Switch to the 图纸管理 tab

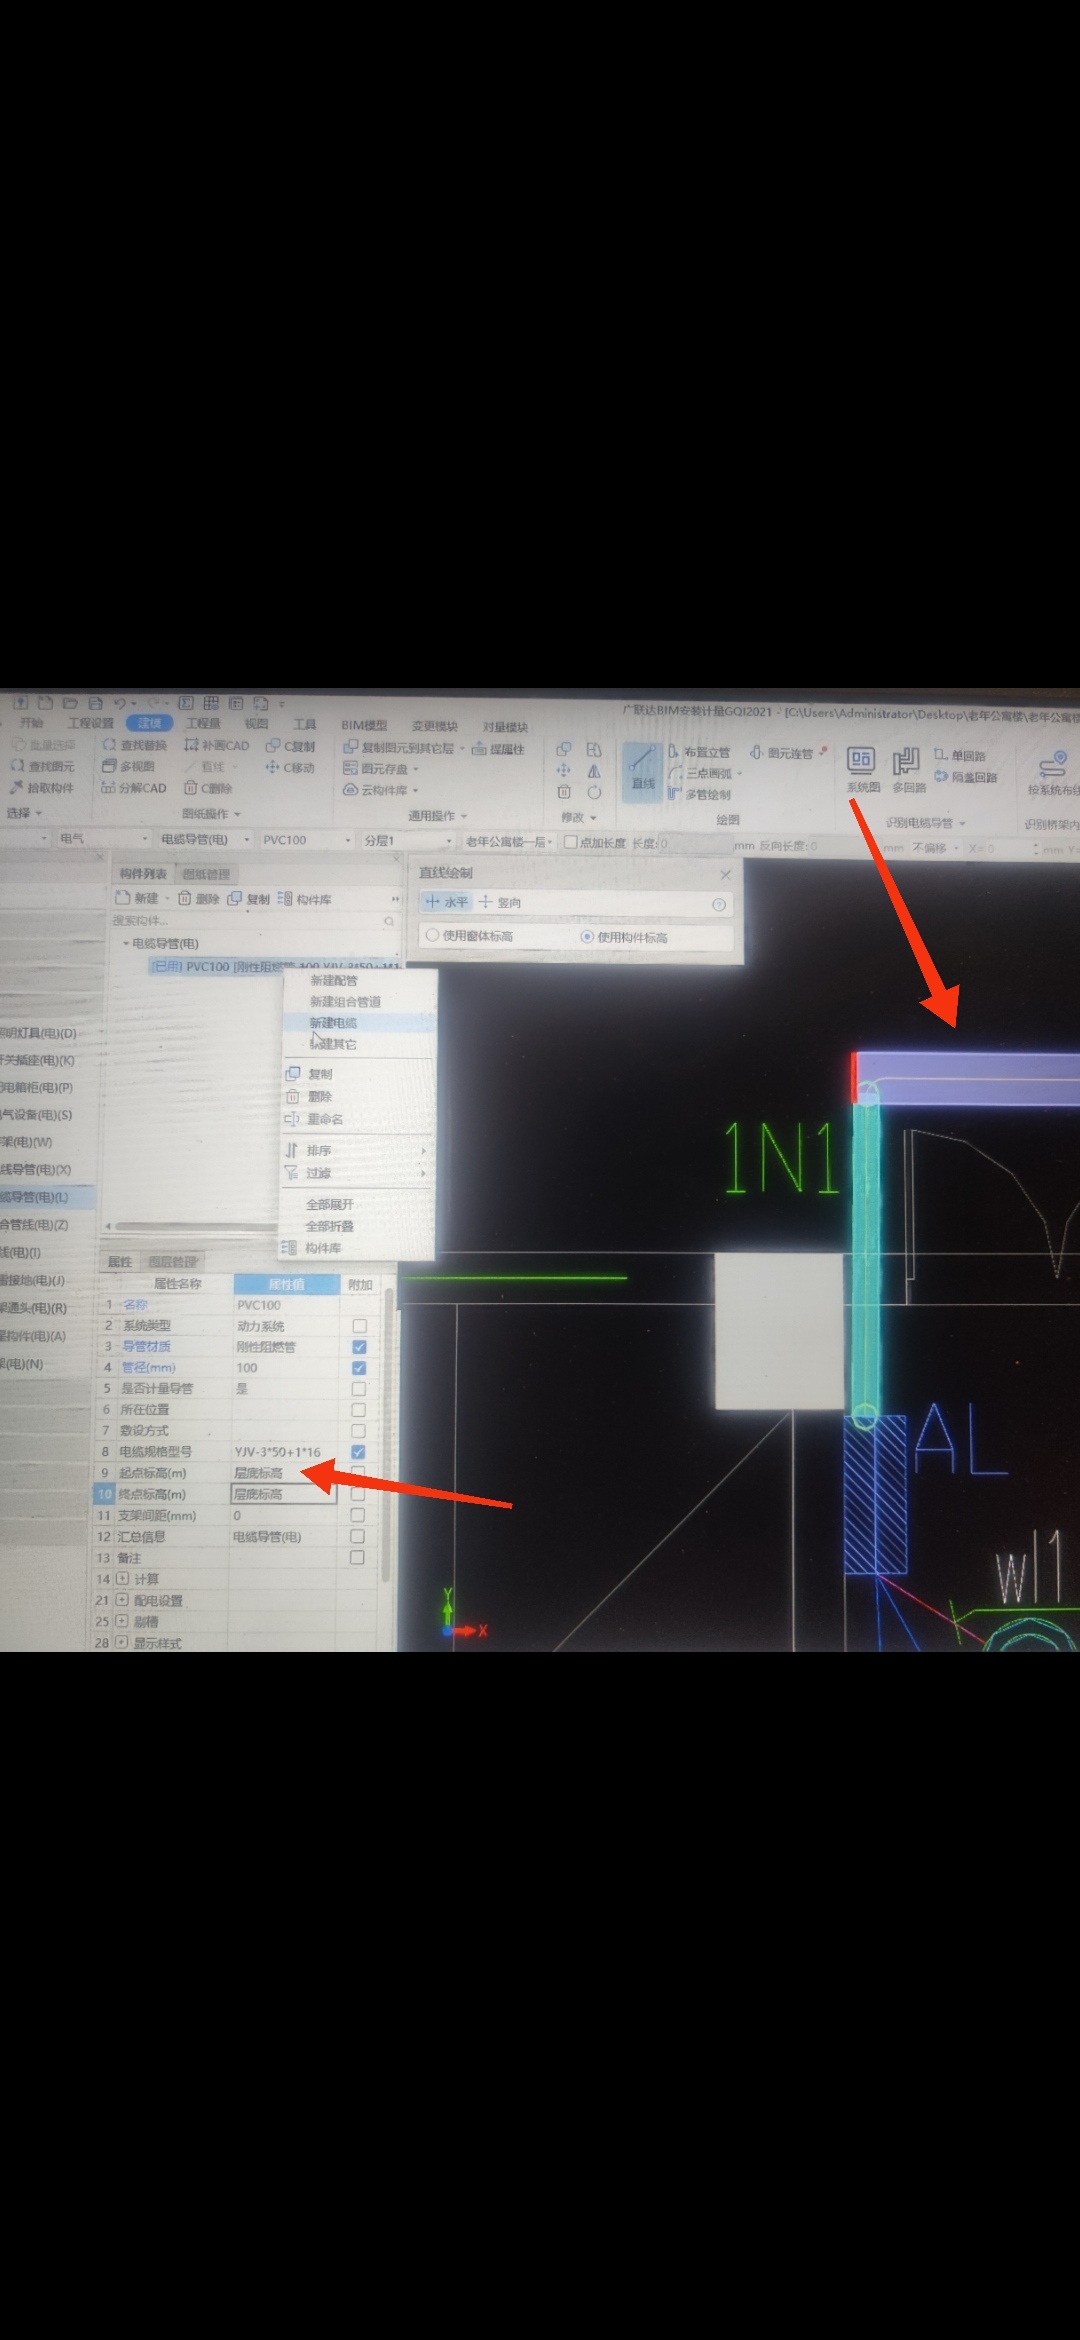tap(205, 874)
